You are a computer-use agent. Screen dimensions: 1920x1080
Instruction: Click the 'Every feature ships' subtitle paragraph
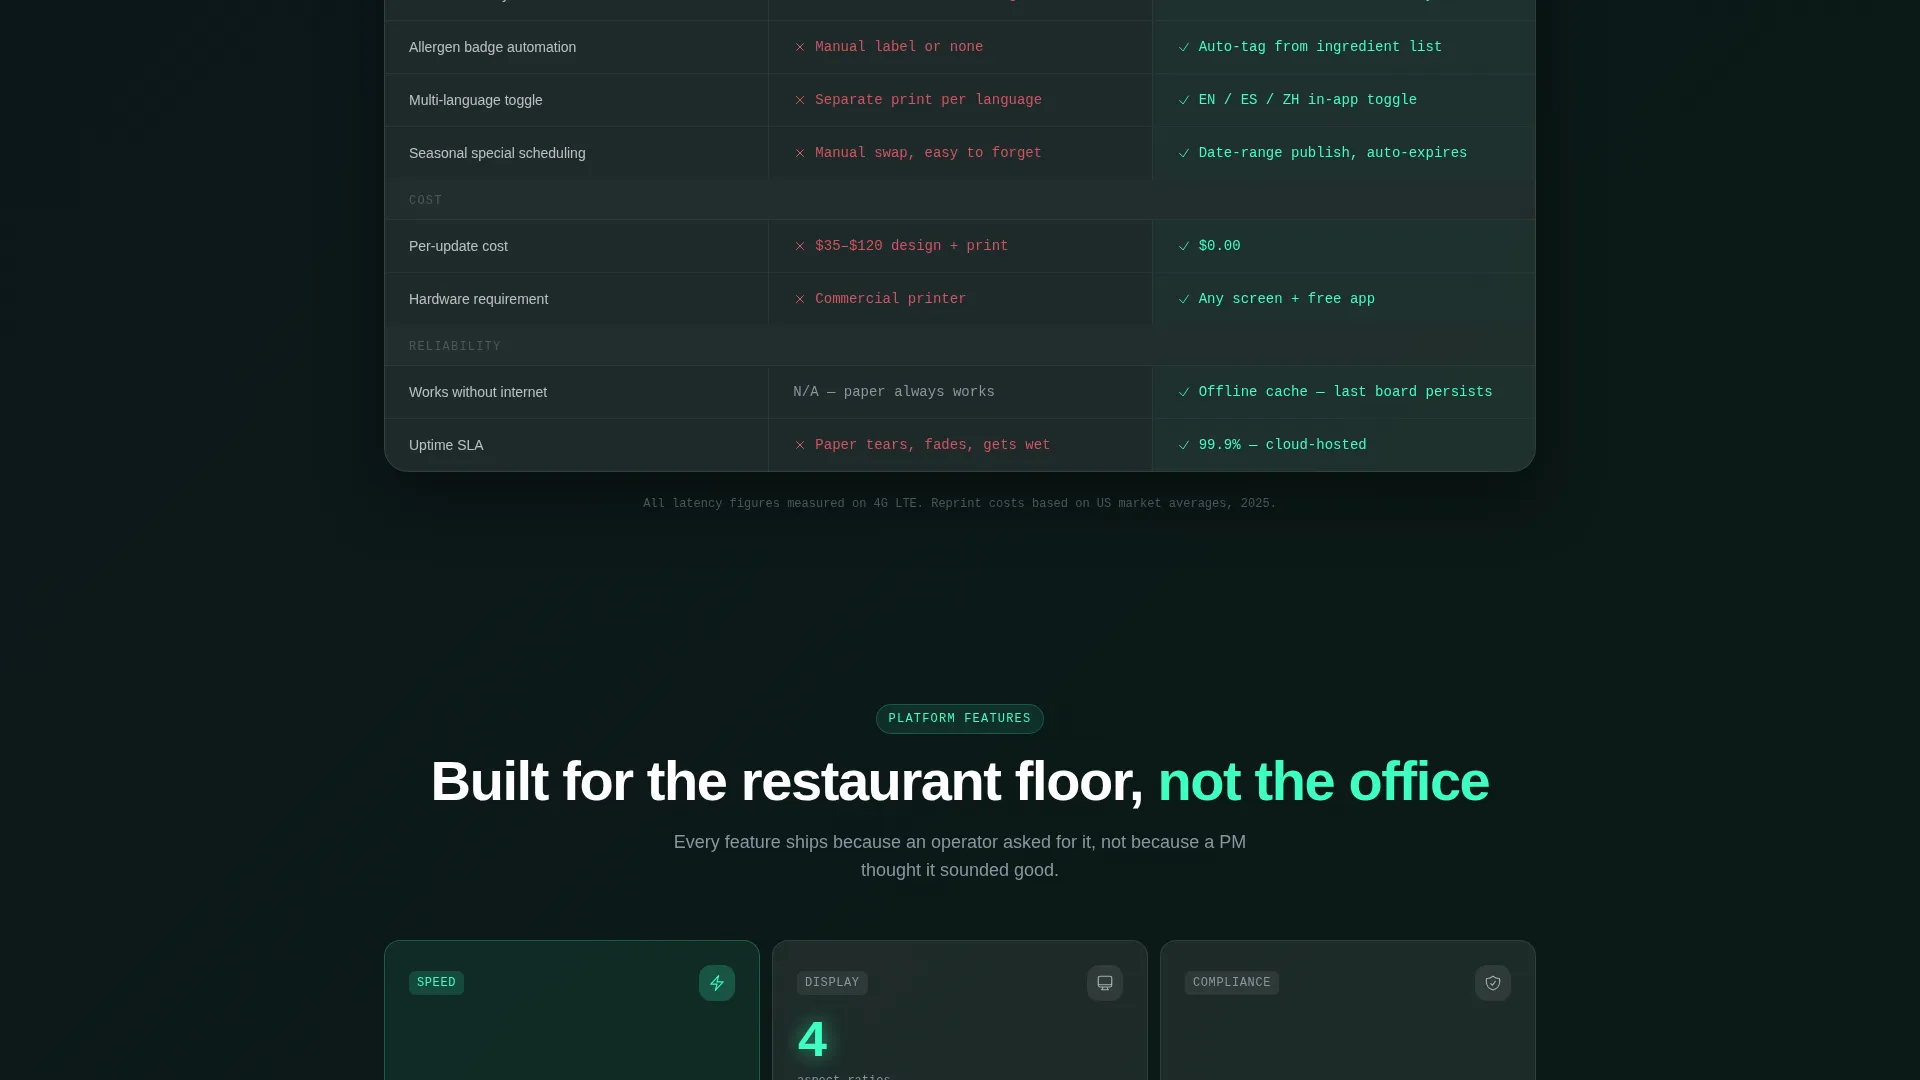959,856
